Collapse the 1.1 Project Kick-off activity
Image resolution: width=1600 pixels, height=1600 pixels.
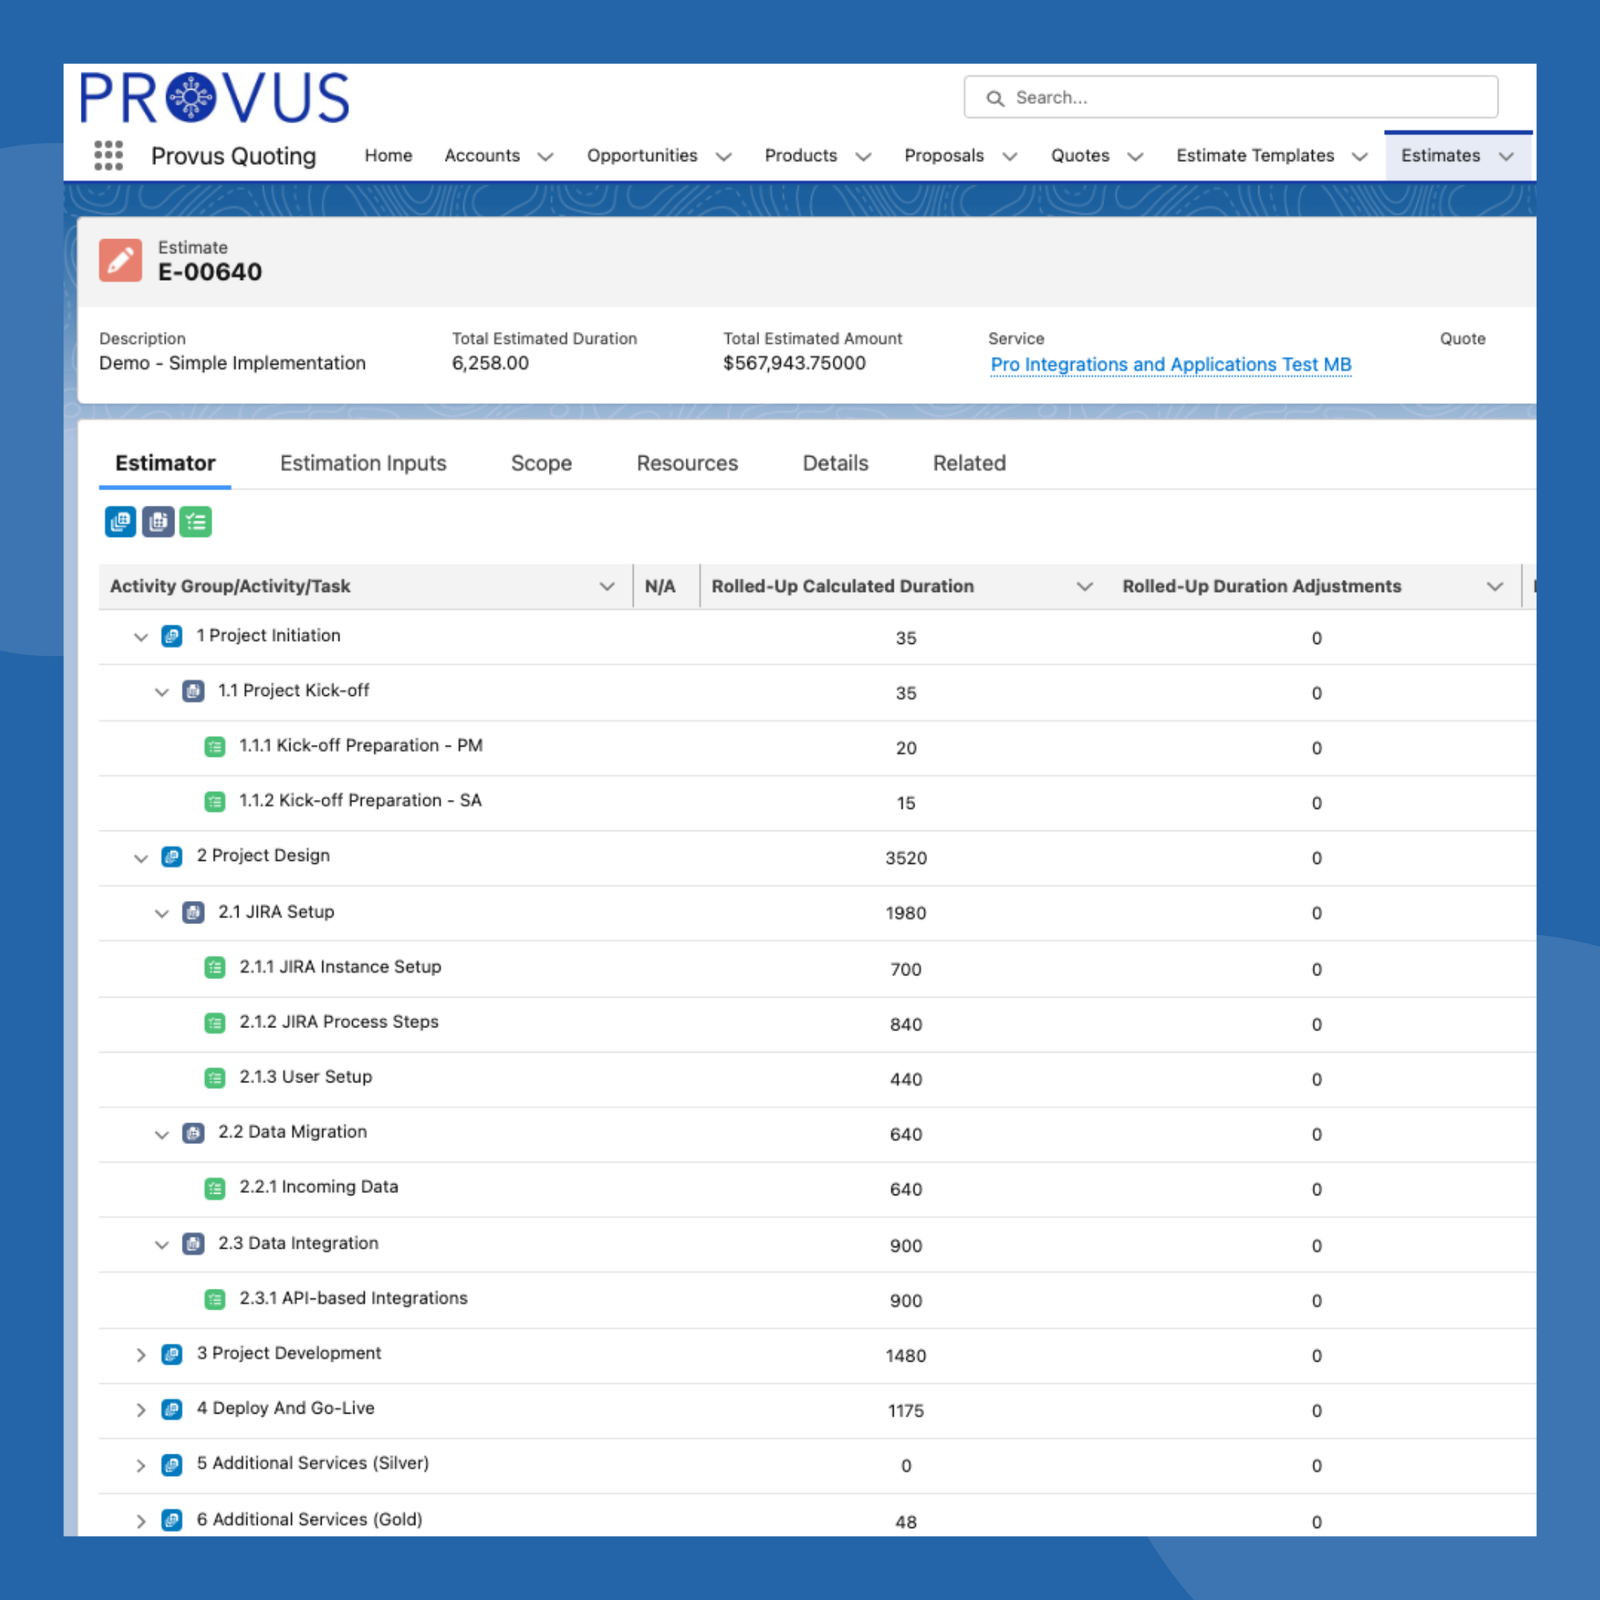pyautogui.click(x=162, y=692)
